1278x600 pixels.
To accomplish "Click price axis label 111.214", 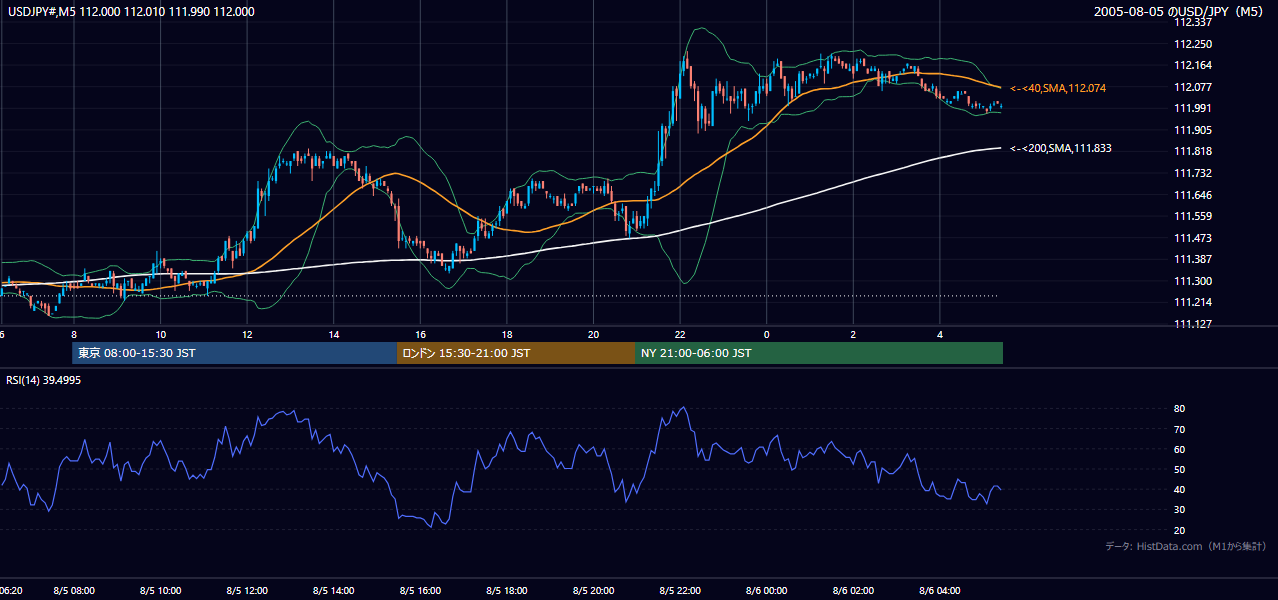I will [1194, 303].
